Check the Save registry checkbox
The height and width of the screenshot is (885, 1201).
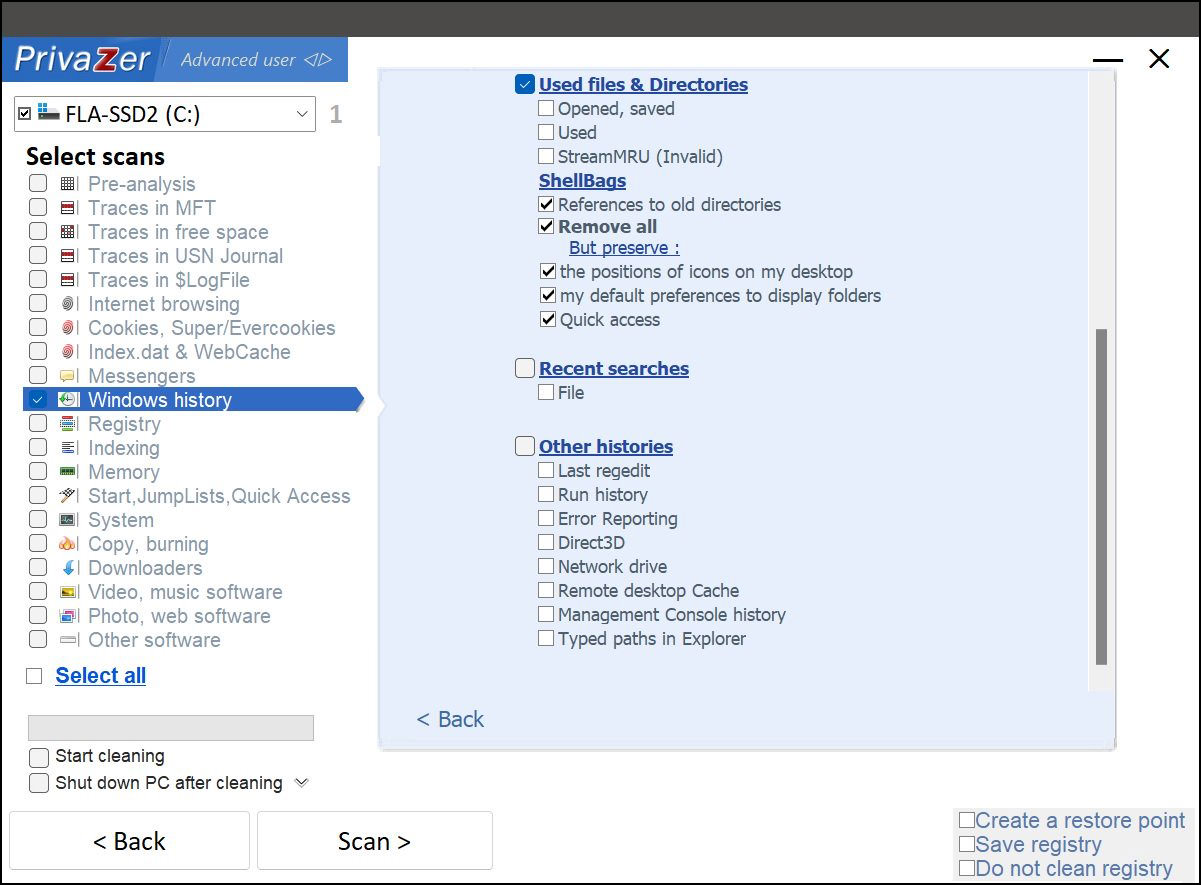(x=967, y=845)
